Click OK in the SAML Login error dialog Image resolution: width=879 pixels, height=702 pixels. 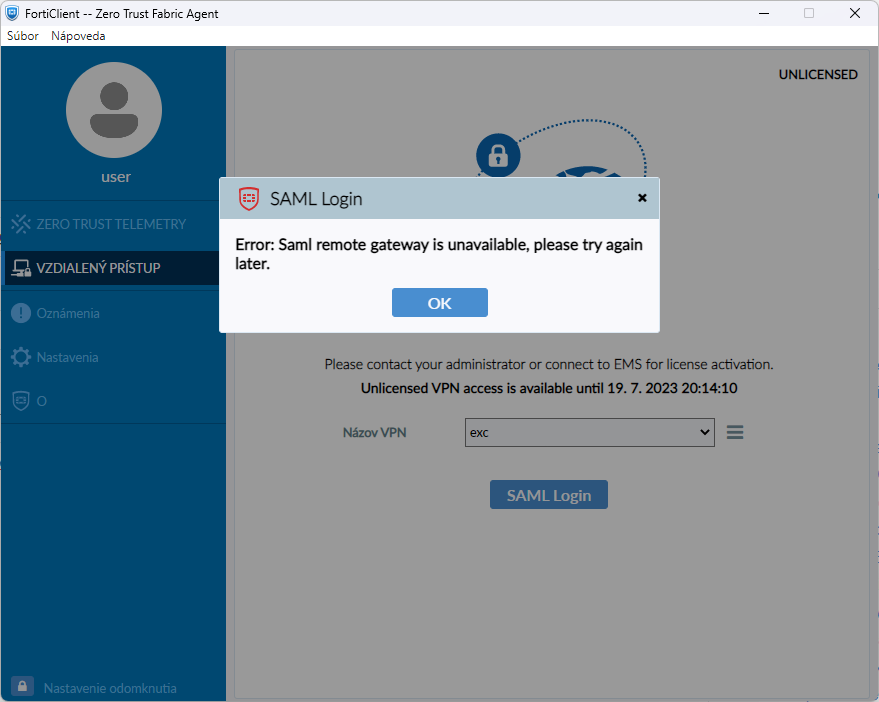440,303
